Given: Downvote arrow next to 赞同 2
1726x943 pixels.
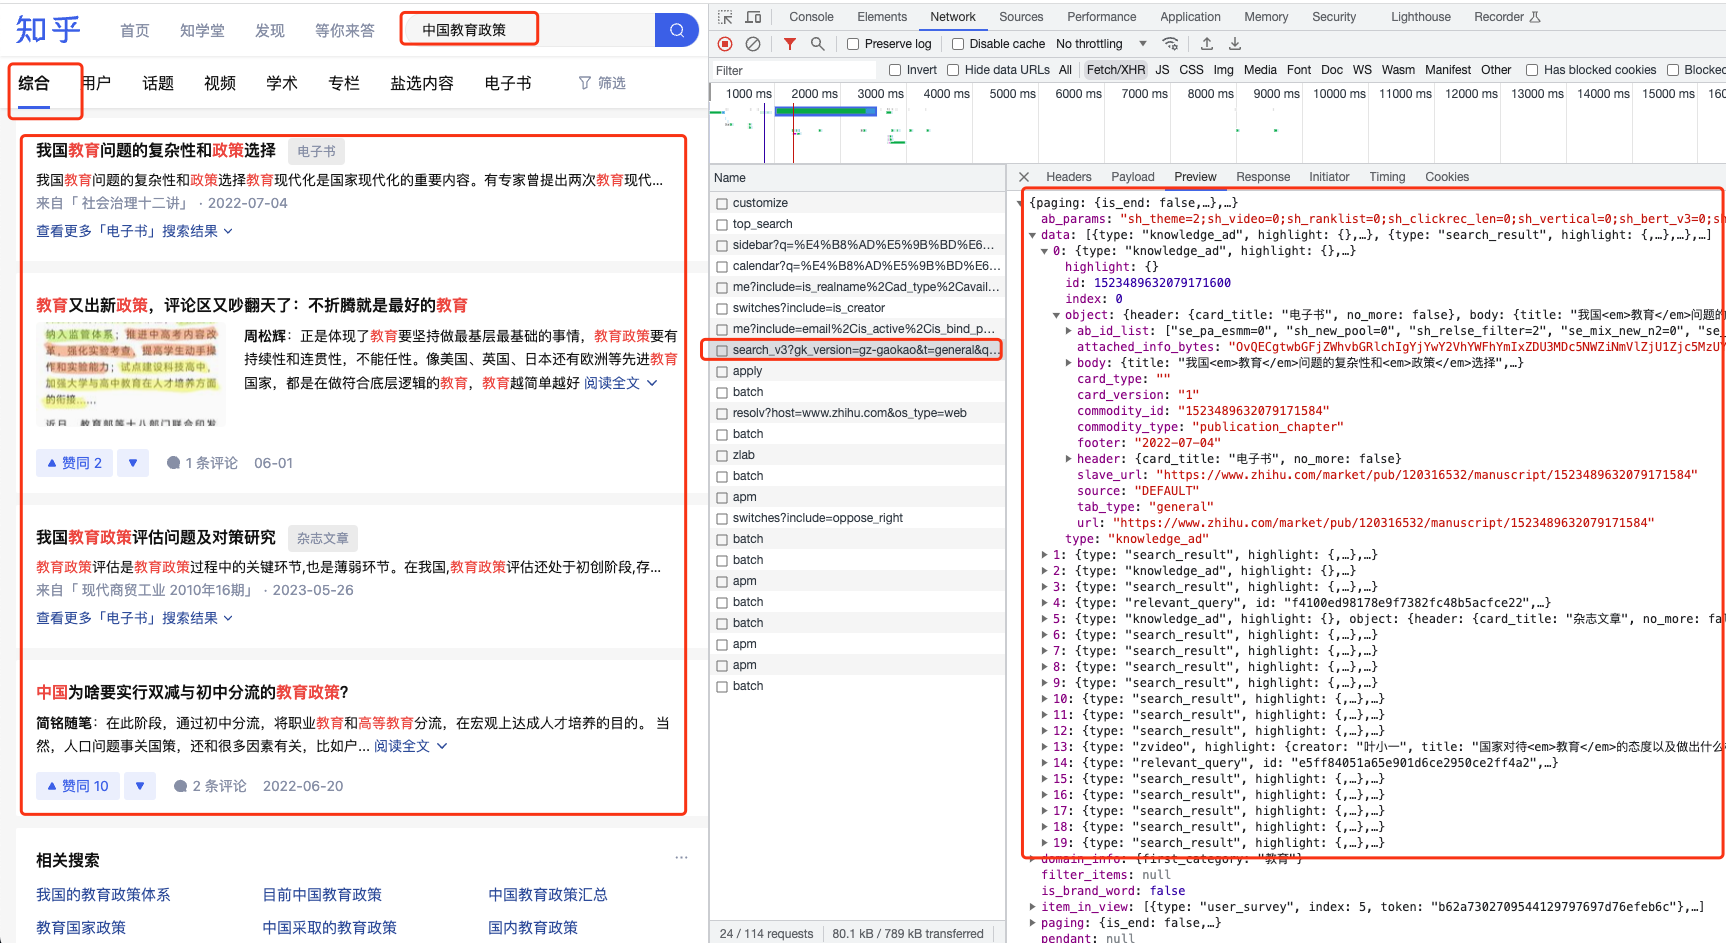Looking at the screenshot, I should [x=133, y=463].
